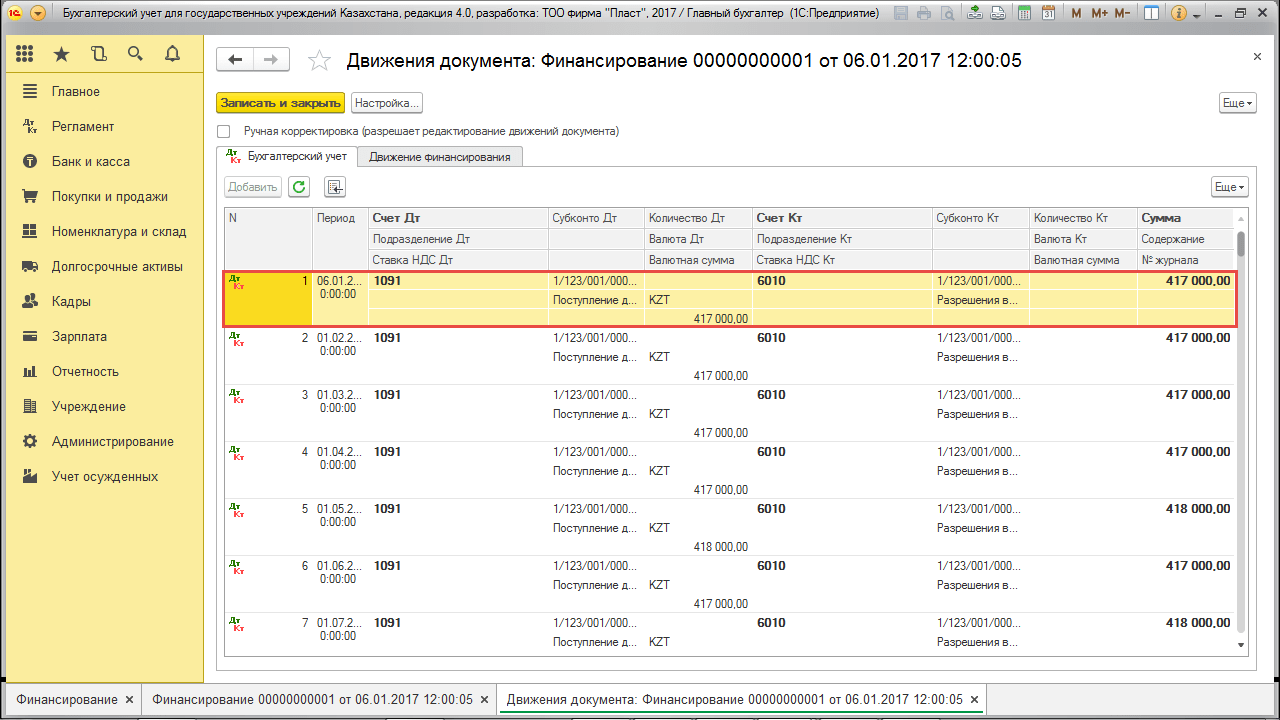Image resolution: width=1280 pixels, height=720 pixels.
Task: Open the Настройка... button
Action: point(387,102)
